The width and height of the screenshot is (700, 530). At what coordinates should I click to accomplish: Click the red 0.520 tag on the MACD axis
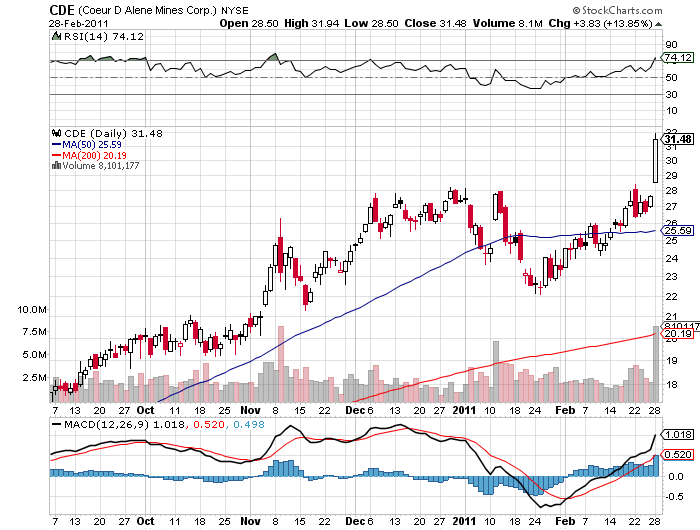pos(678,455)
